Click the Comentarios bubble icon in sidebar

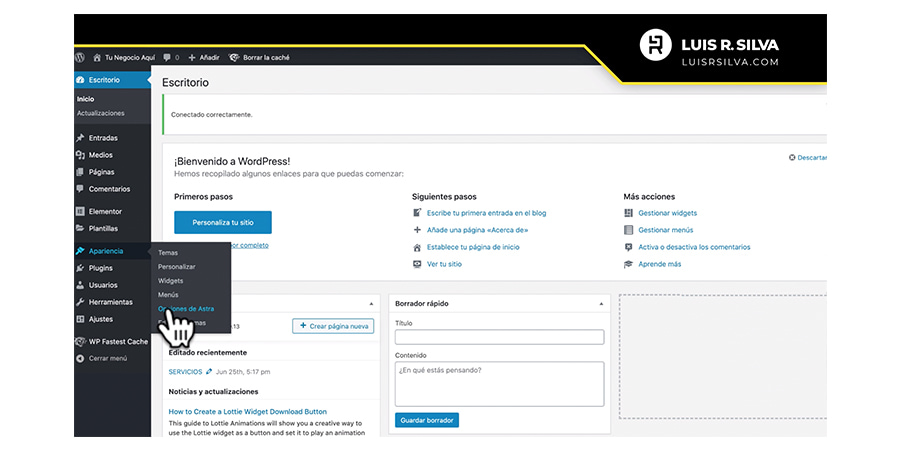click(80, 189)
